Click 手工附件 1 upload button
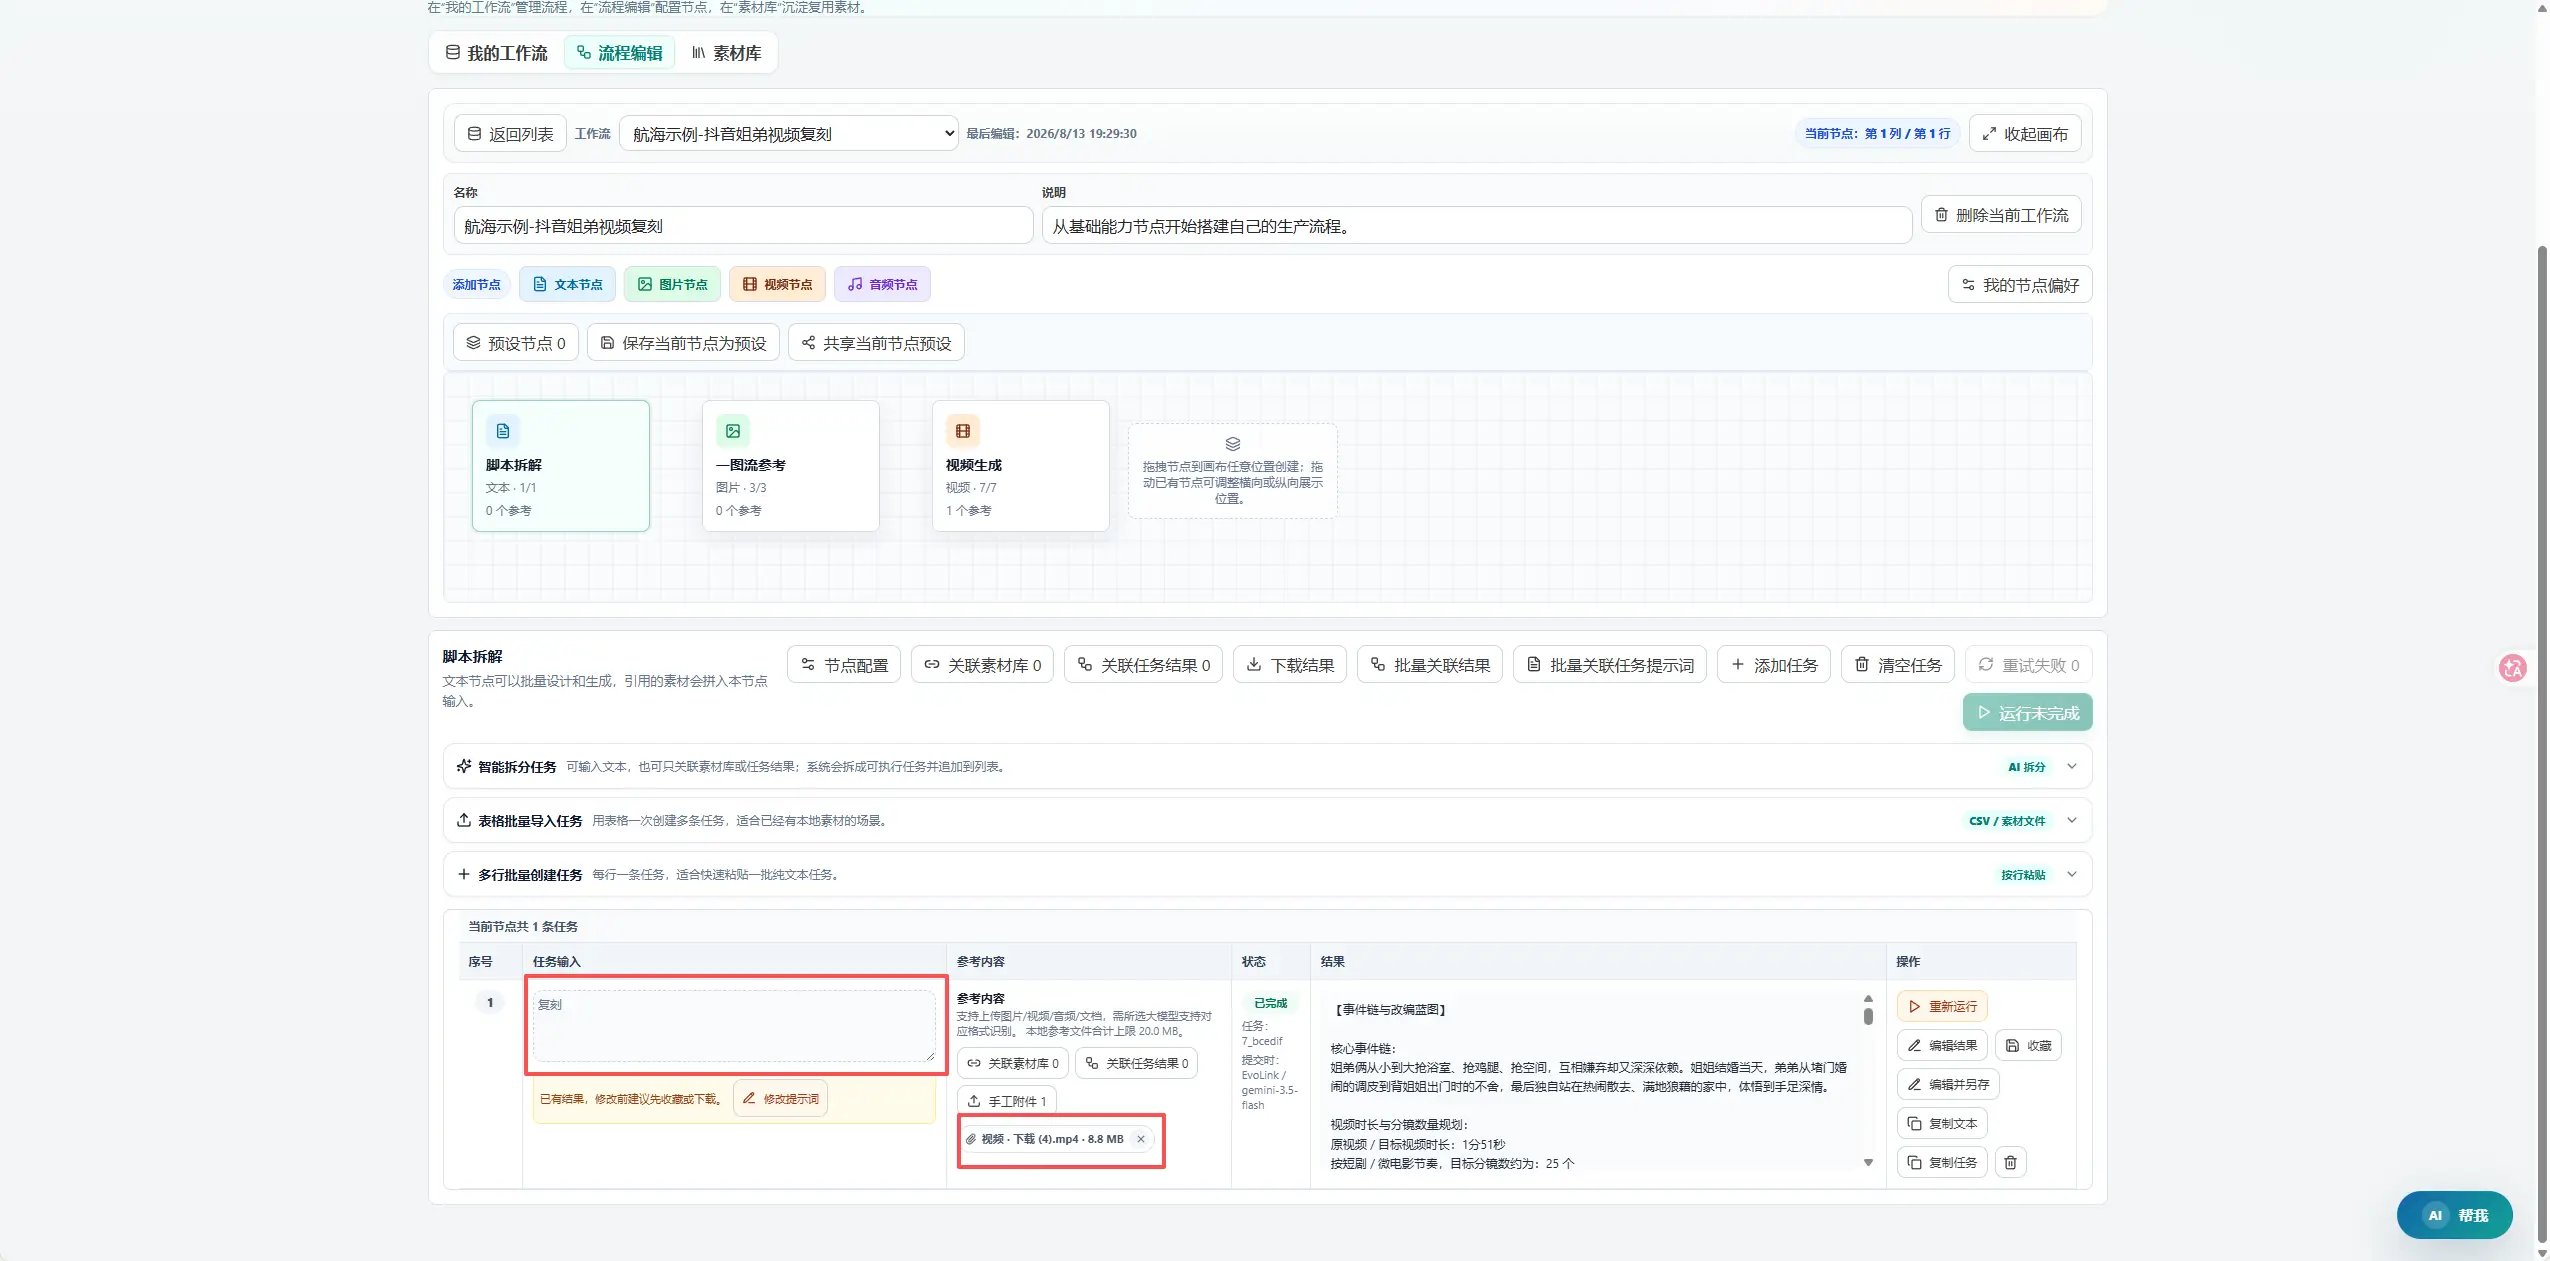2550x1261 pixels. 1007,1101
